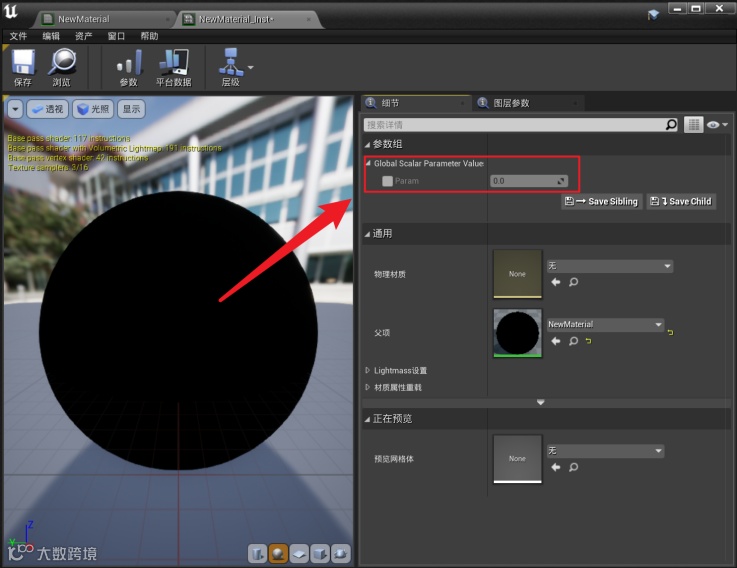
Task: Reset parent to default yellow arrow
Action: point(588,341)
